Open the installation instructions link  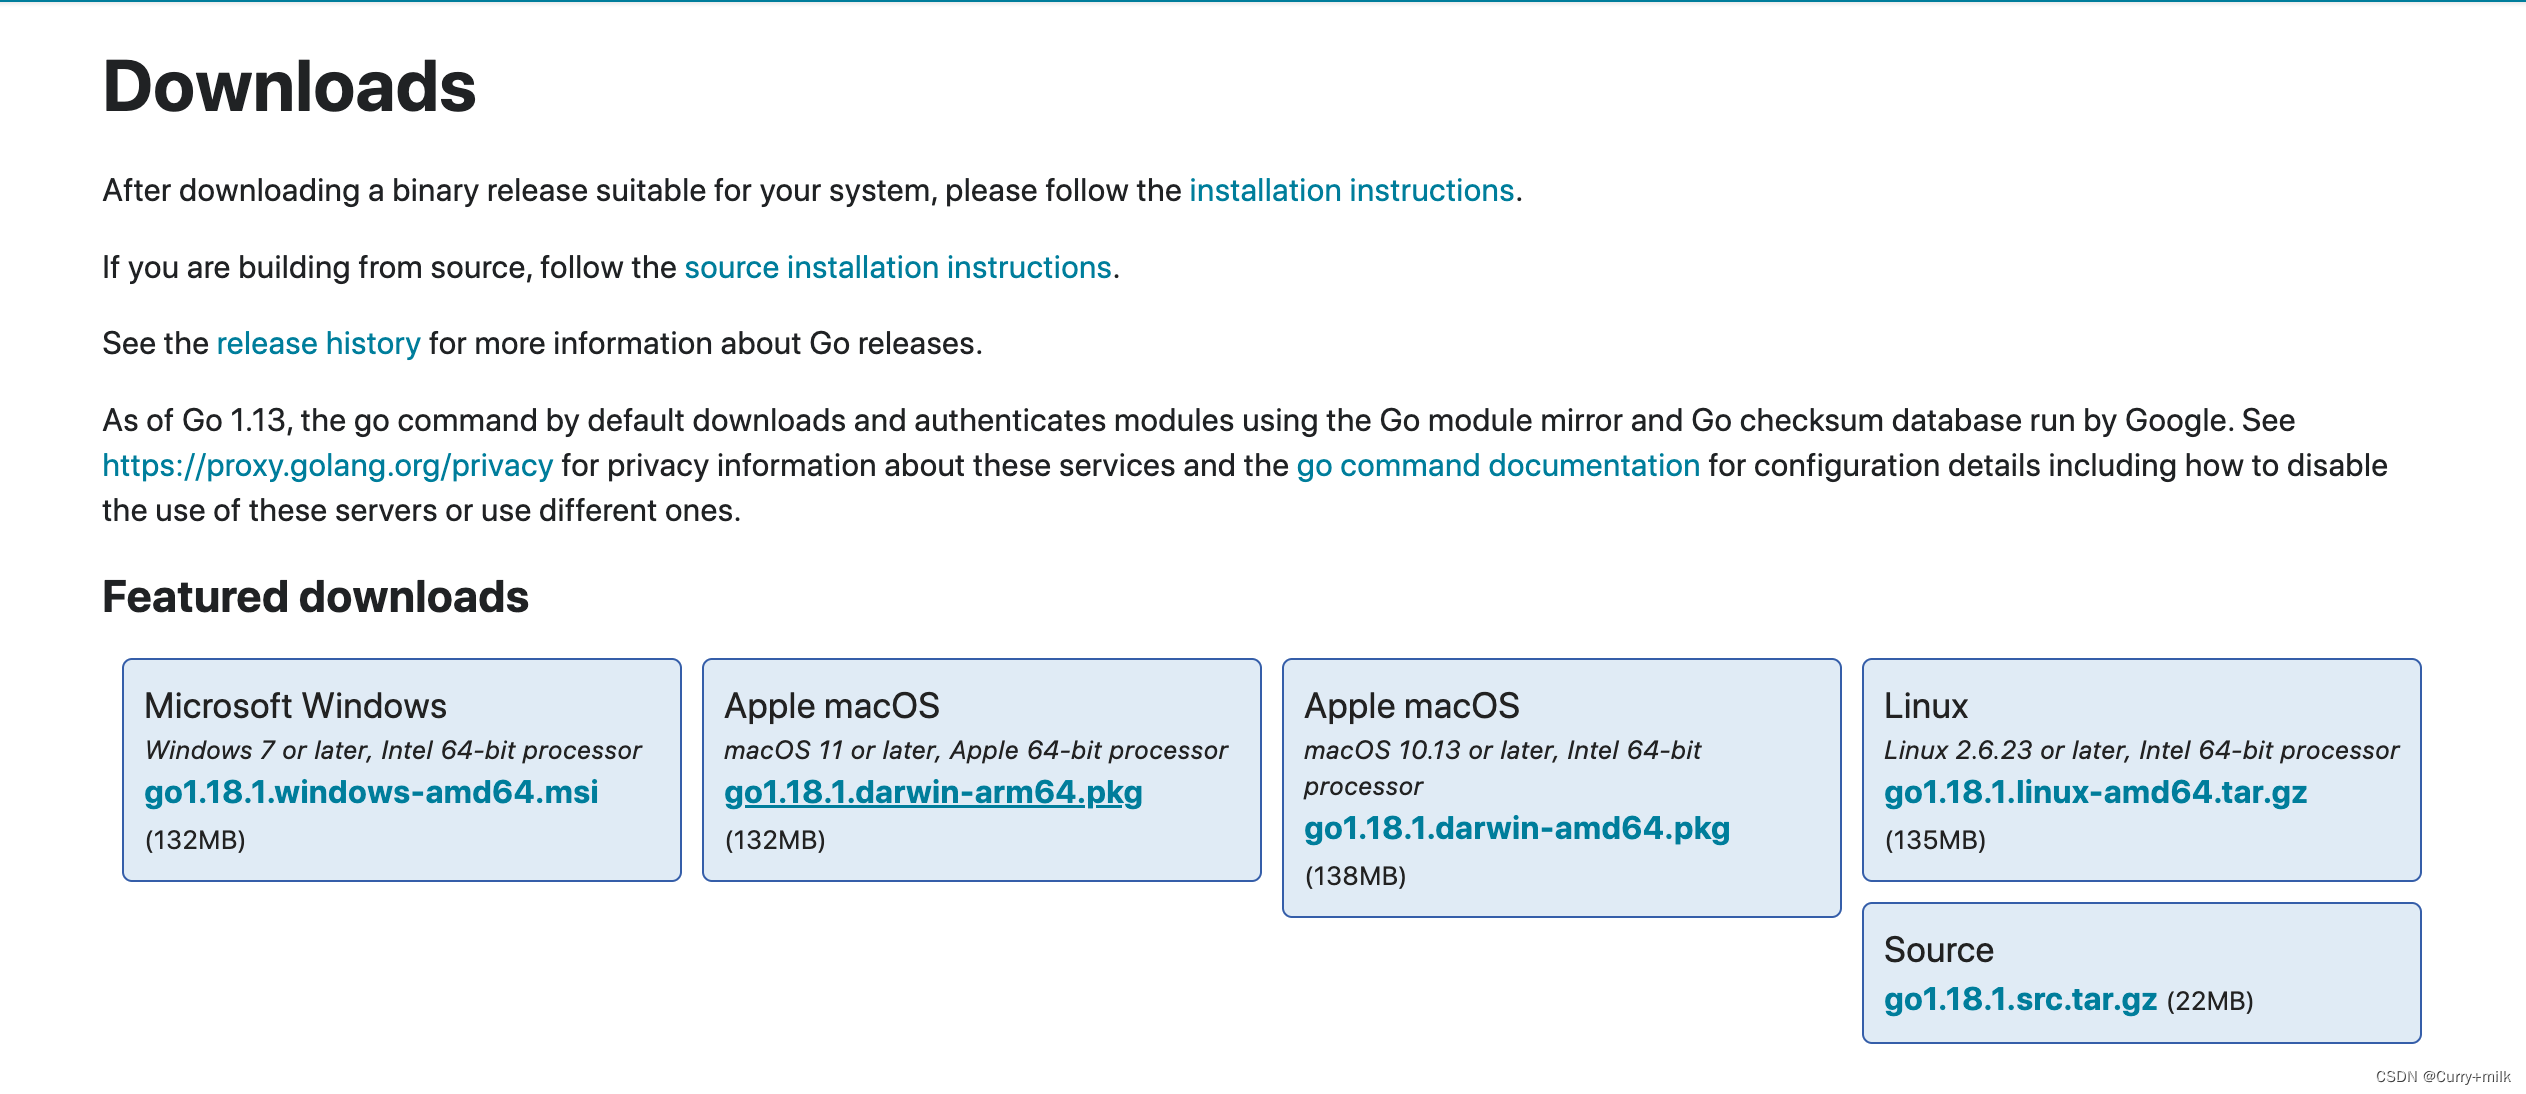point(1351,190)
